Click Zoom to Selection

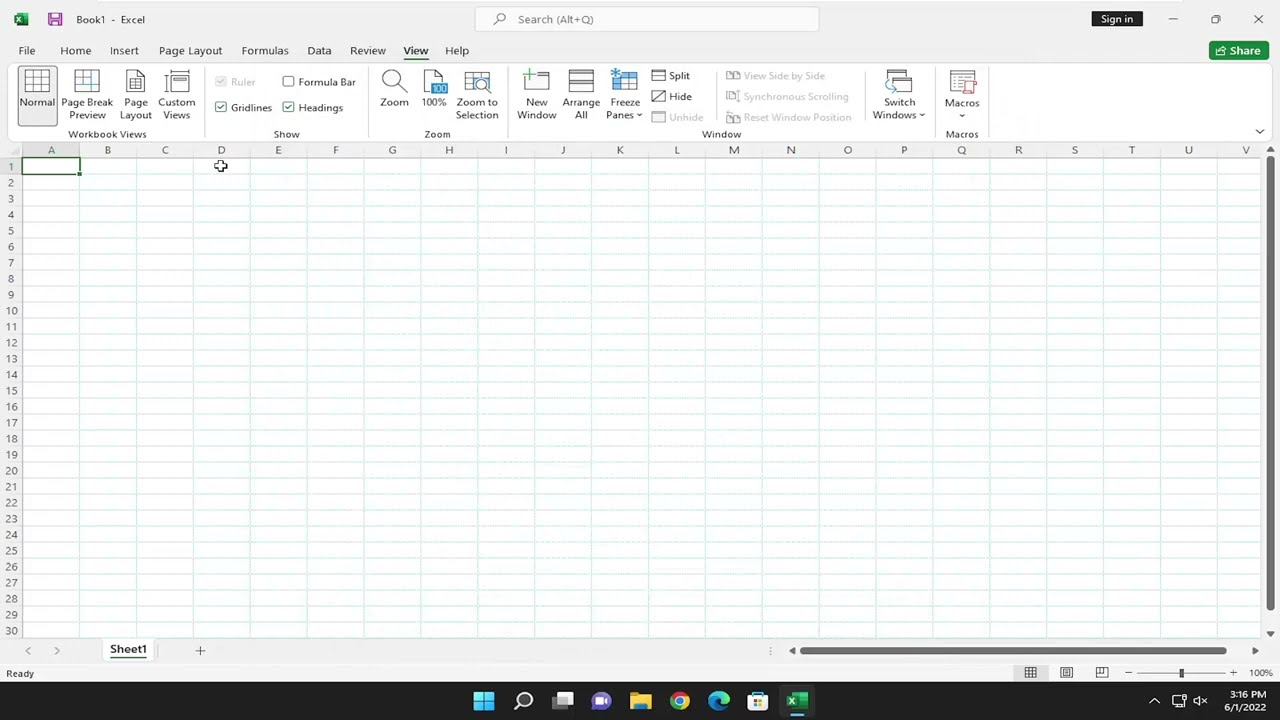click(x=477, y=96)
